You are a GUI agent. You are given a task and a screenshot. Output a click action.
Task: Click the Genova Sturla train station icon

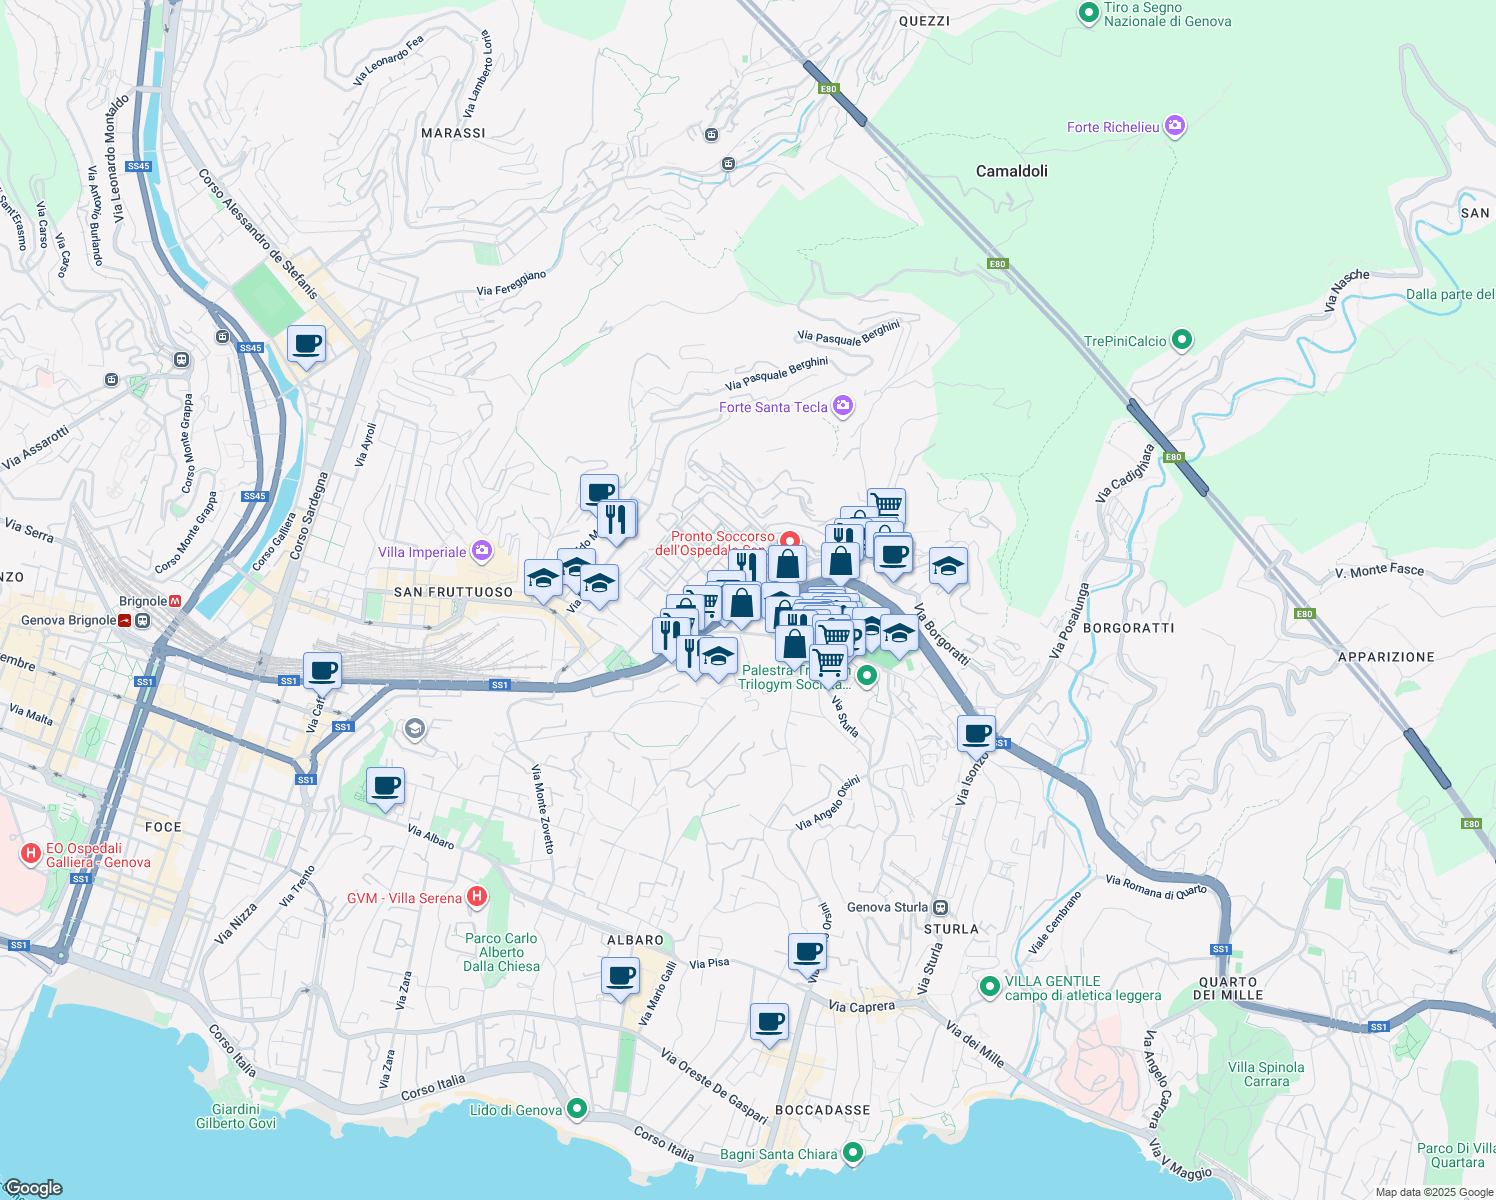pyautogui.click(x=940, y=907)
